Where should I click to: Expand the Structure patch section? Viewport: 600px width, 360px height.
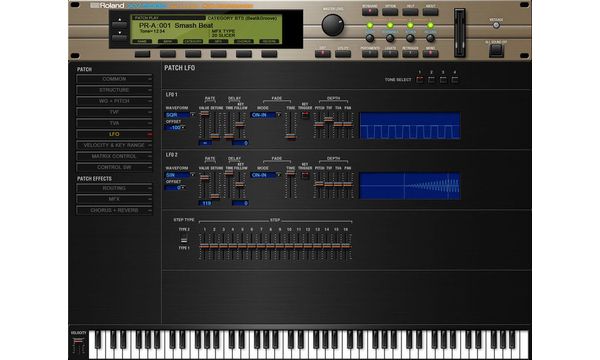[114, 90]
